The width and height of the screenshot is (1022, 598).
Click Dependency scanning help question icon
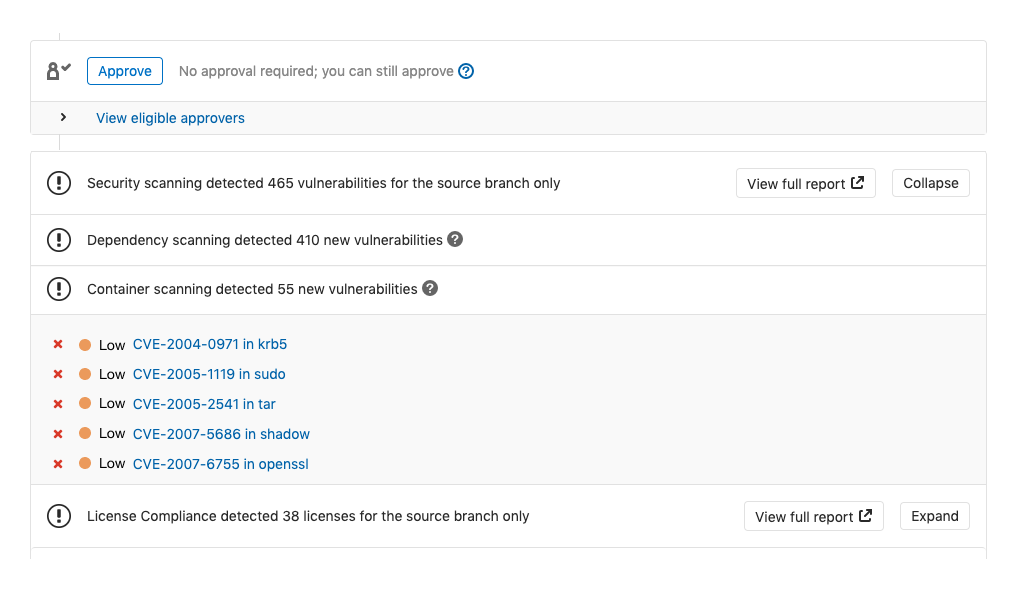tap(455, 240)
